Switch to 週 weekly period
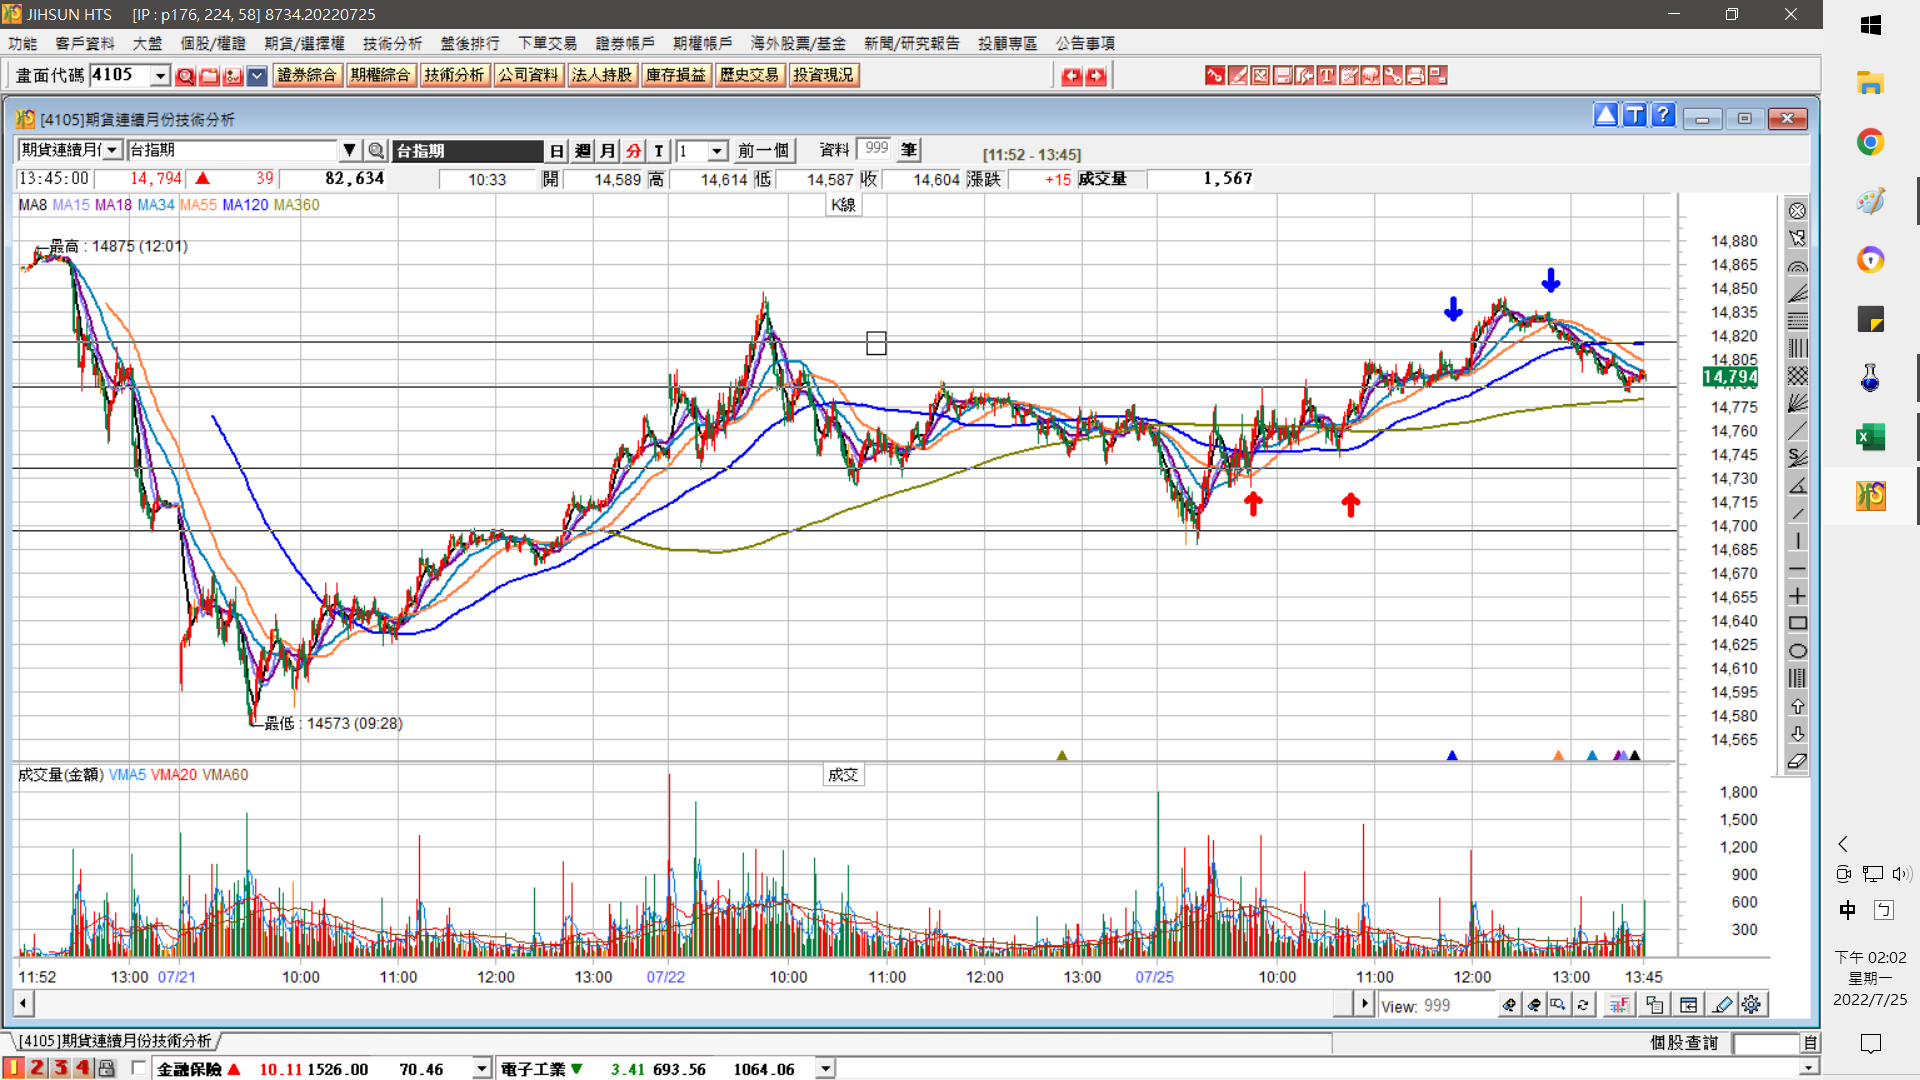 click(x=583, y=151)
